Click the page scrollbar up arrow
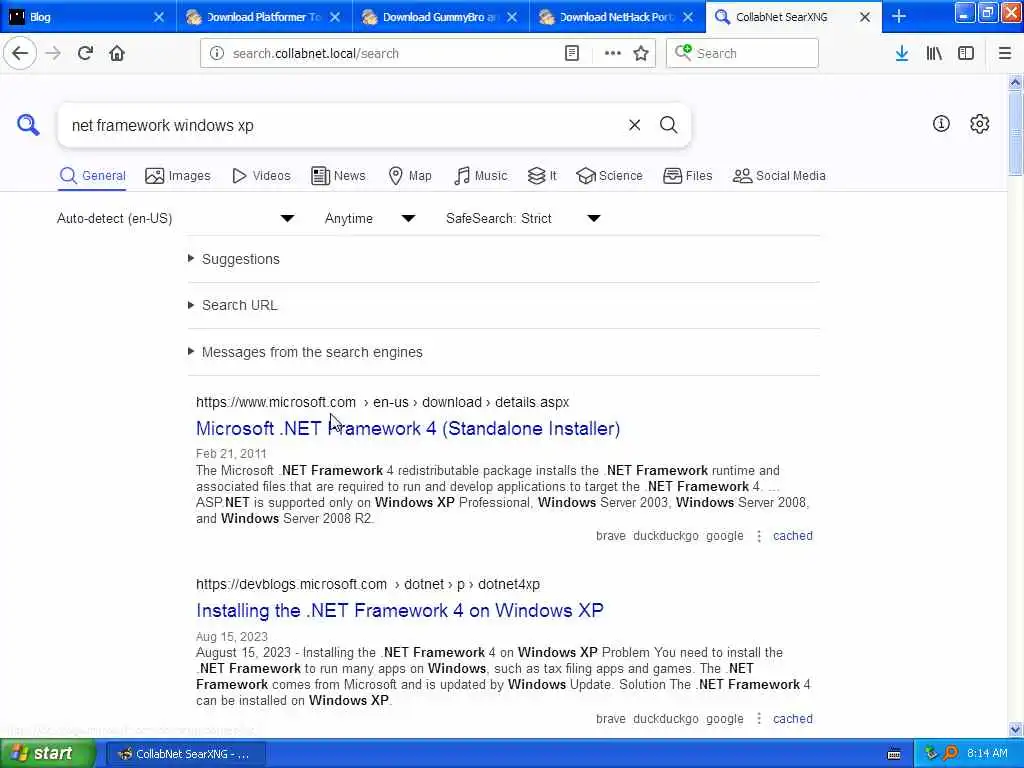Image resolution: width=1024 pixels, height=768 pixels. [x=1015, y=83]
